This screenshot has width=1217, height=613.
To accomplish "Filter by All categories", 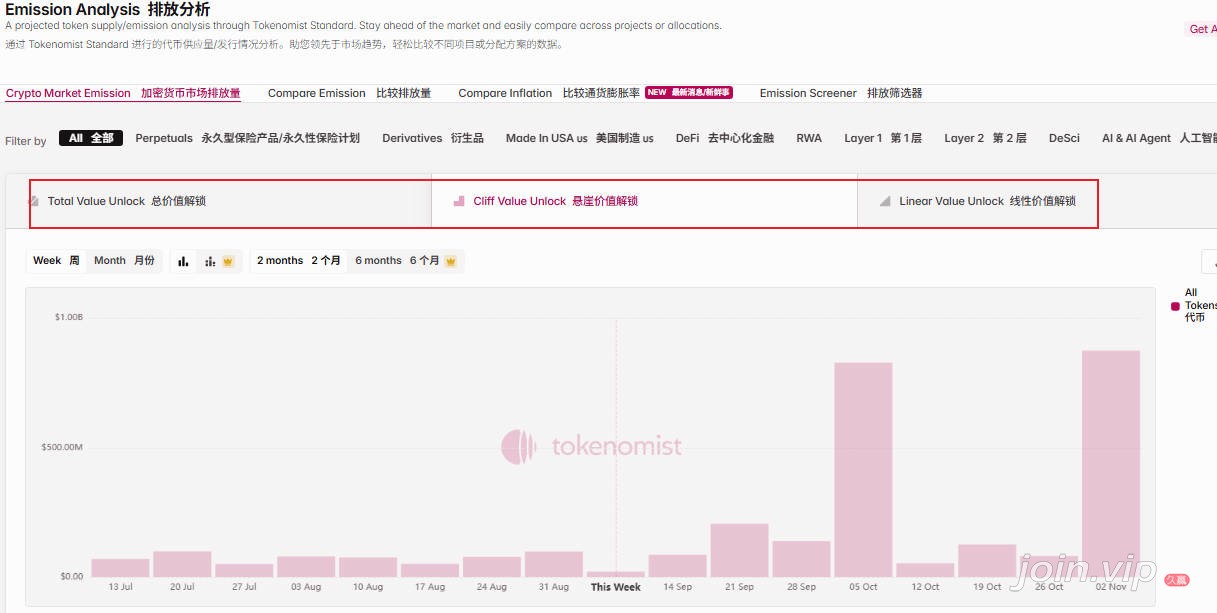I will 91,138.
